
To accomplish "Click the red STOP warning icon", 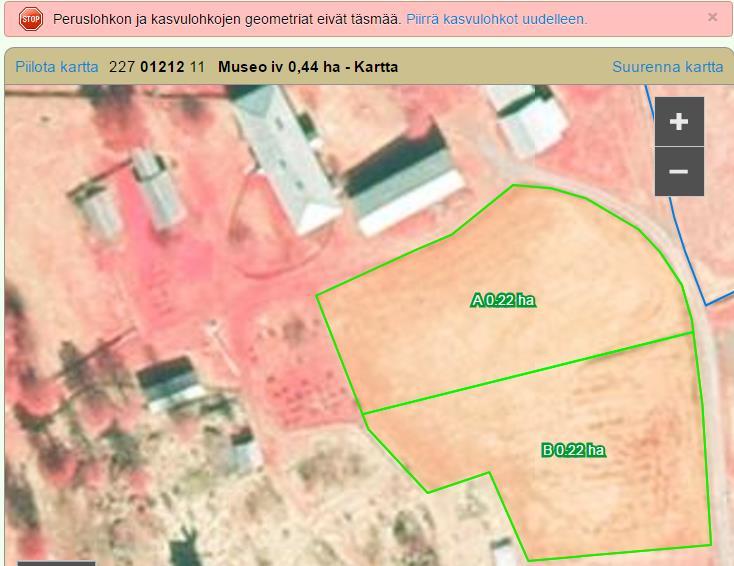I will (x=31, y=19).
